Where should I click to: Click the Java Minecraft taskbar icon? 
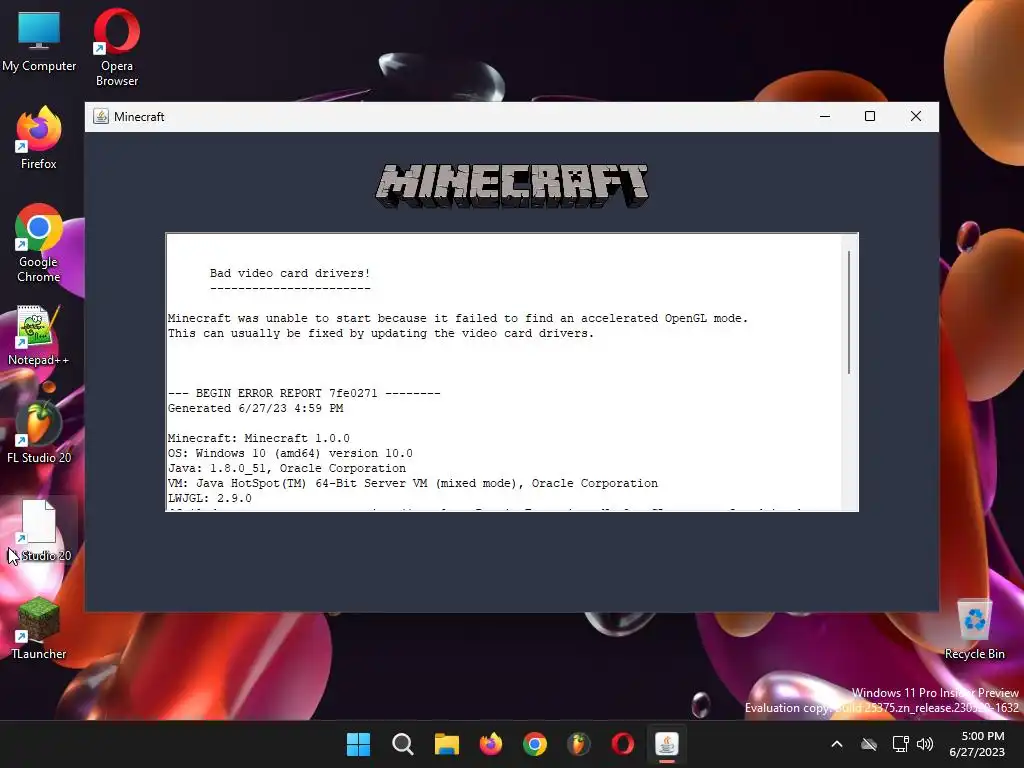pyautogui.click(x=667, y=744)
